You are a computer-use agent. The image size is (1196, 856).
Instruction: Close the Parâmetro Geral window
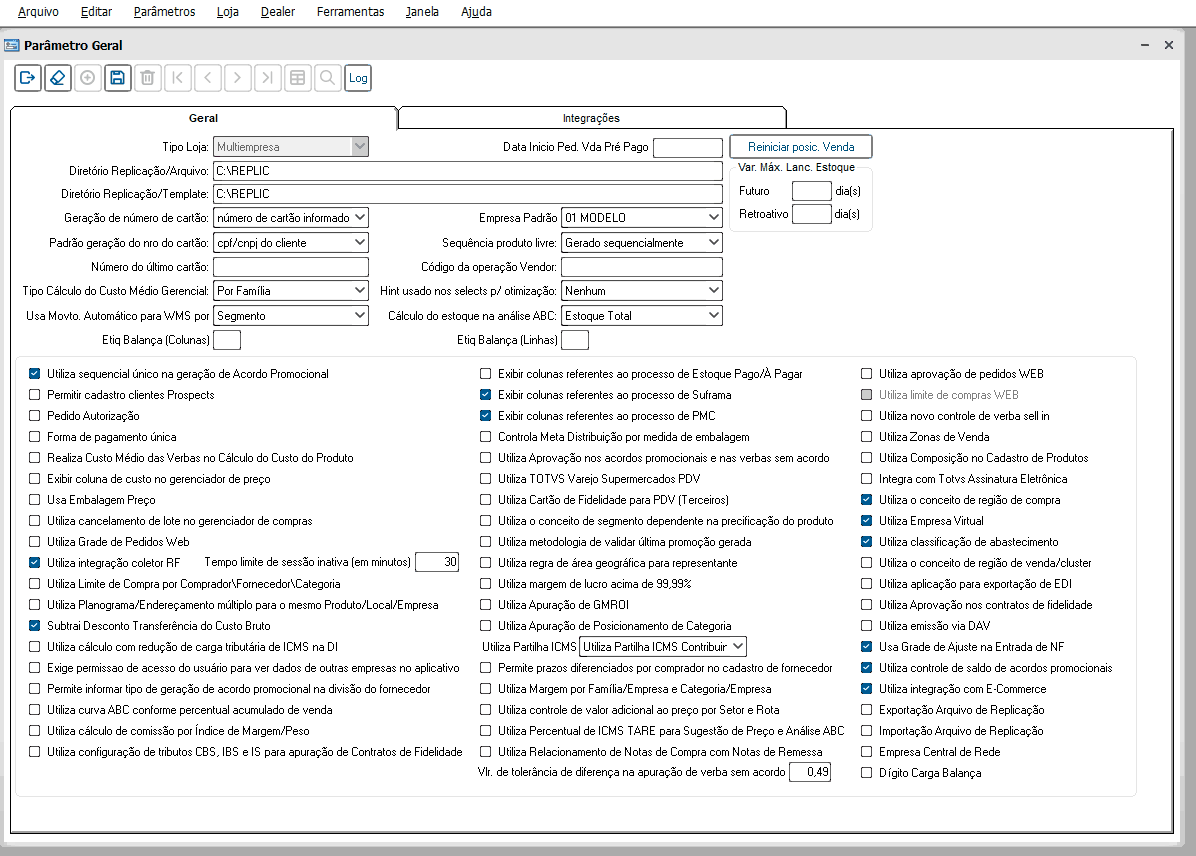click(1169, 45)
